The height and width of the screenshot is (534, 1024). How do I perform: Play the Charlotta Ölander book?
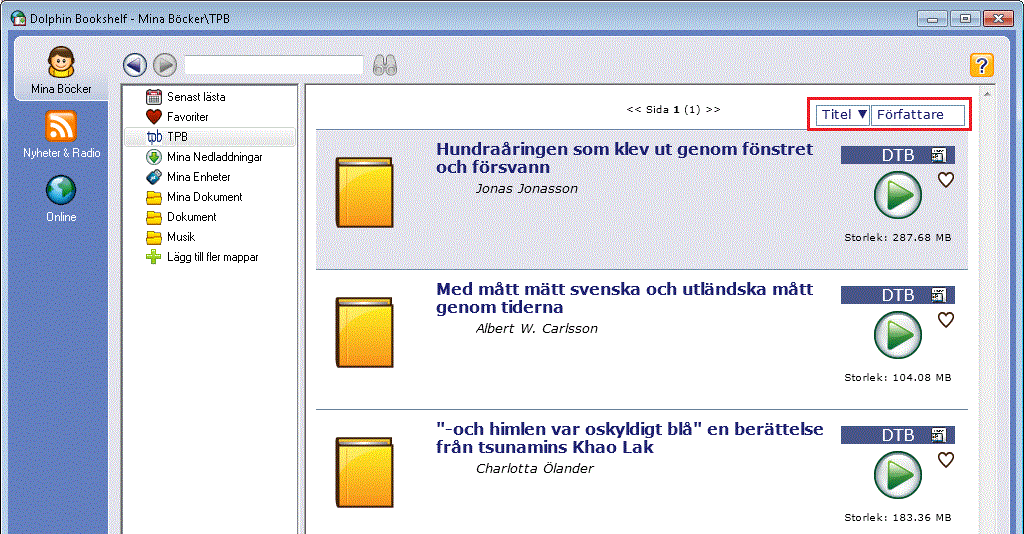[898, 475]
